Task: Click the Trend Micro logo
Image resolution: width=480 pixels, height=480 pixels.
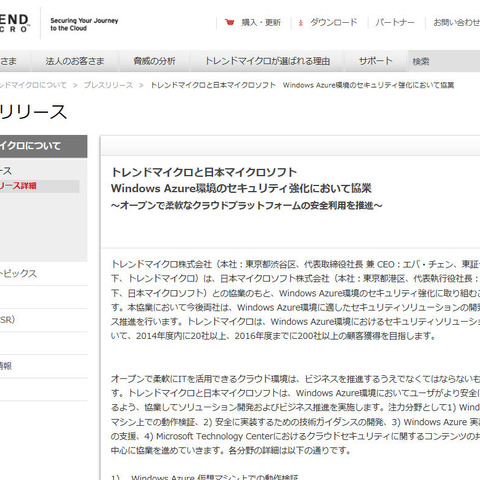Action: coord(14,23)
